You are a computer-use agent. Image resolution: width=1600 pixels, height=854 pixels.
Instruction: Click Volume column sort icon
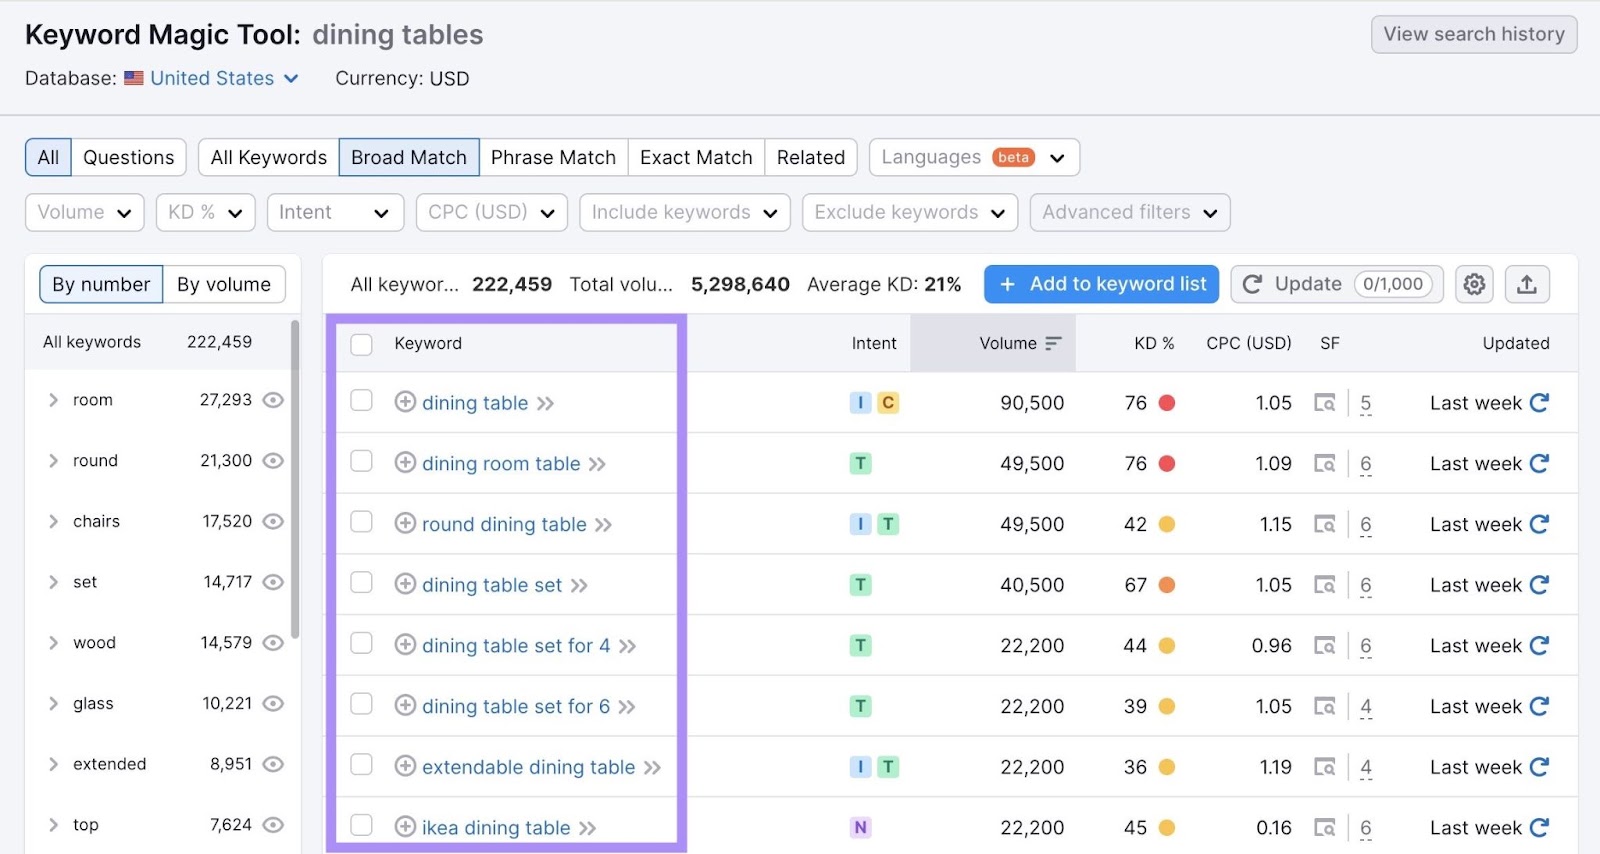coord(1053,343)
